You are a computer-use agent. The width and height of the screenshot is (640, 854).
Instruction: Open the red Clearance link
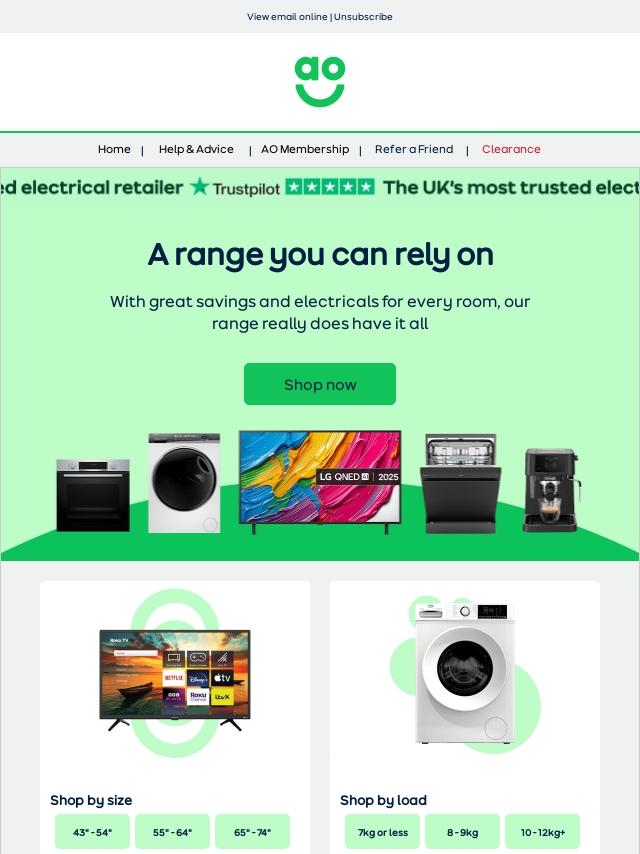coord(511,149)
